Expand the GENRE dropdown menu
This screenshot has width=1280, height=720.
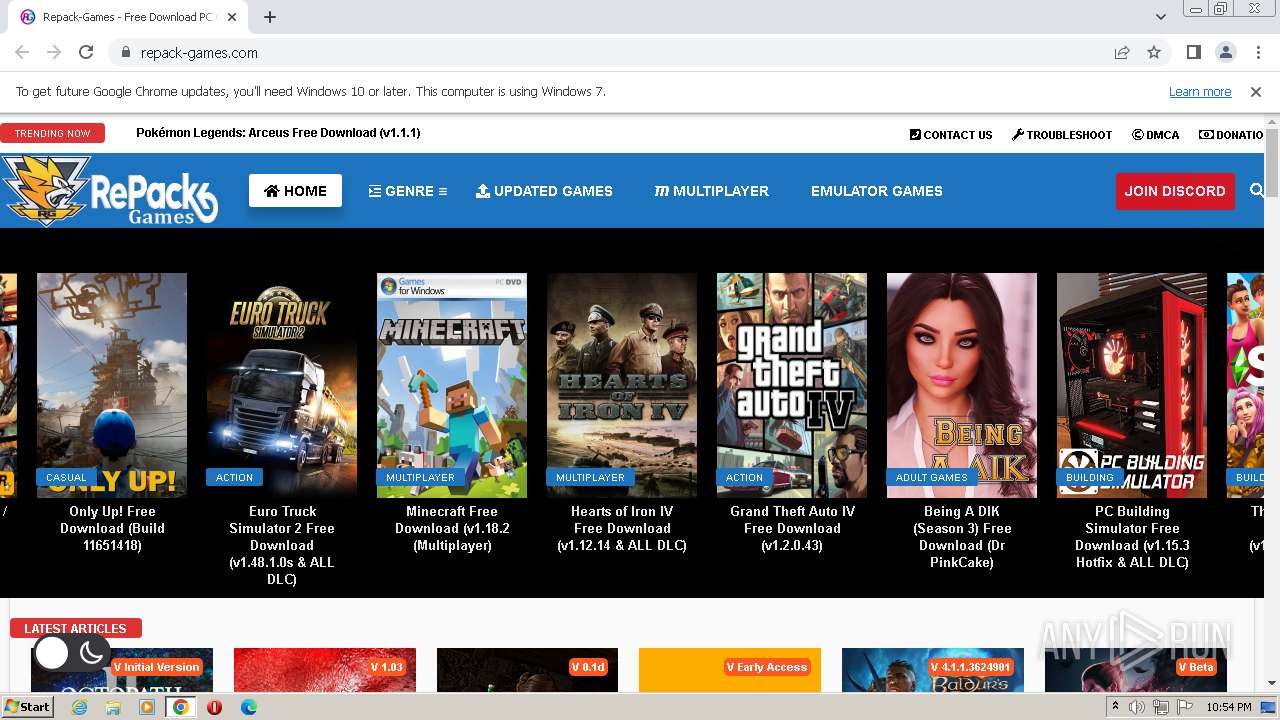click(408, 191)
